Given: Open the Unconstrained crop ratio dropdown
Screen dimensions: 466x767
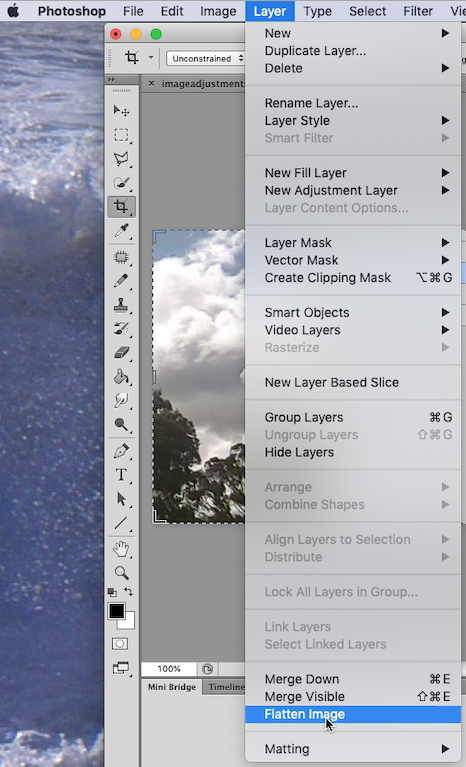Looking at the screenshot, I should pos(205,59).
